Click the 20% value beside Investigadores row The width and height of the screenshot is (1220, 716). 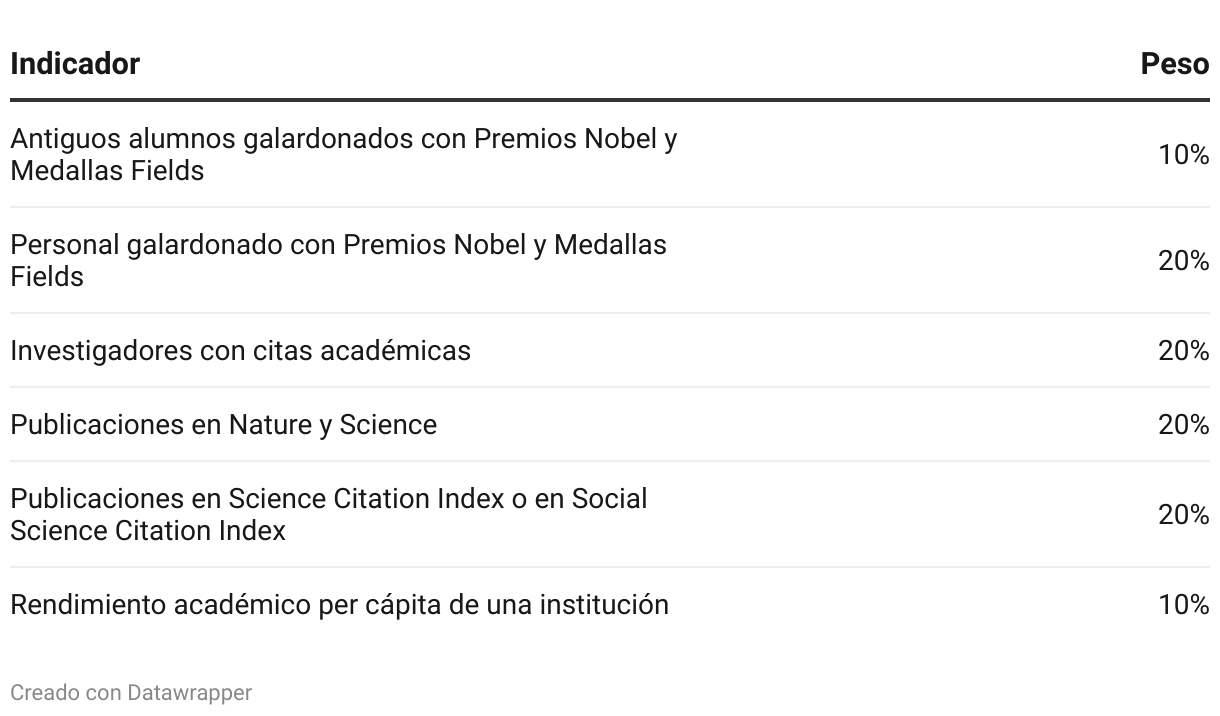(x=1184, y=351)
